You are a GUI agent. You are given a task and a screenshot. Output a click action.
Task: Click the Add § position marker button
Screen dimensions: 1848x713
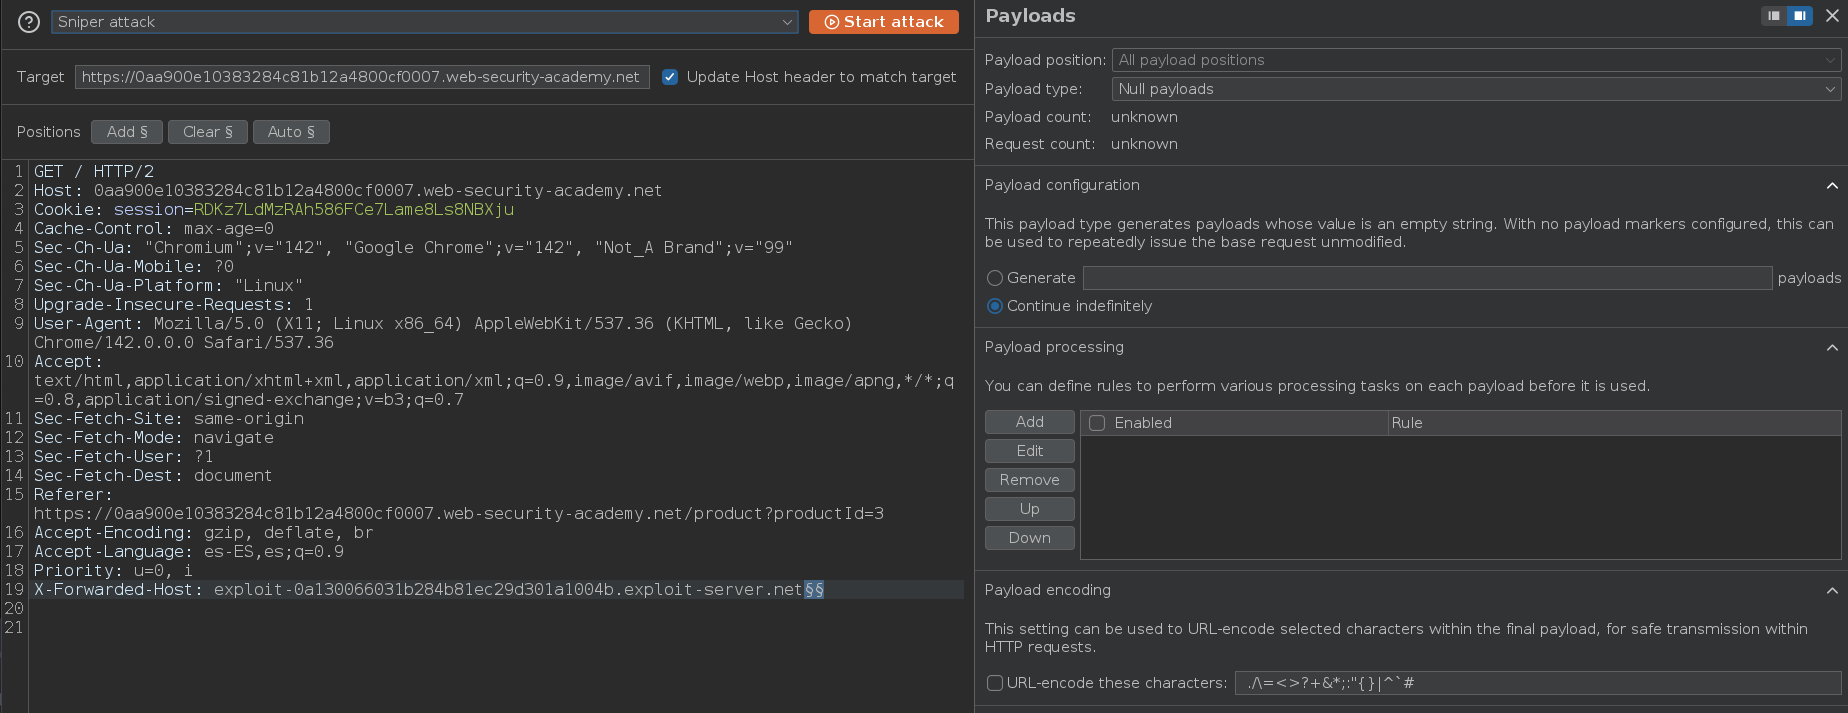(x=127, y=132)
